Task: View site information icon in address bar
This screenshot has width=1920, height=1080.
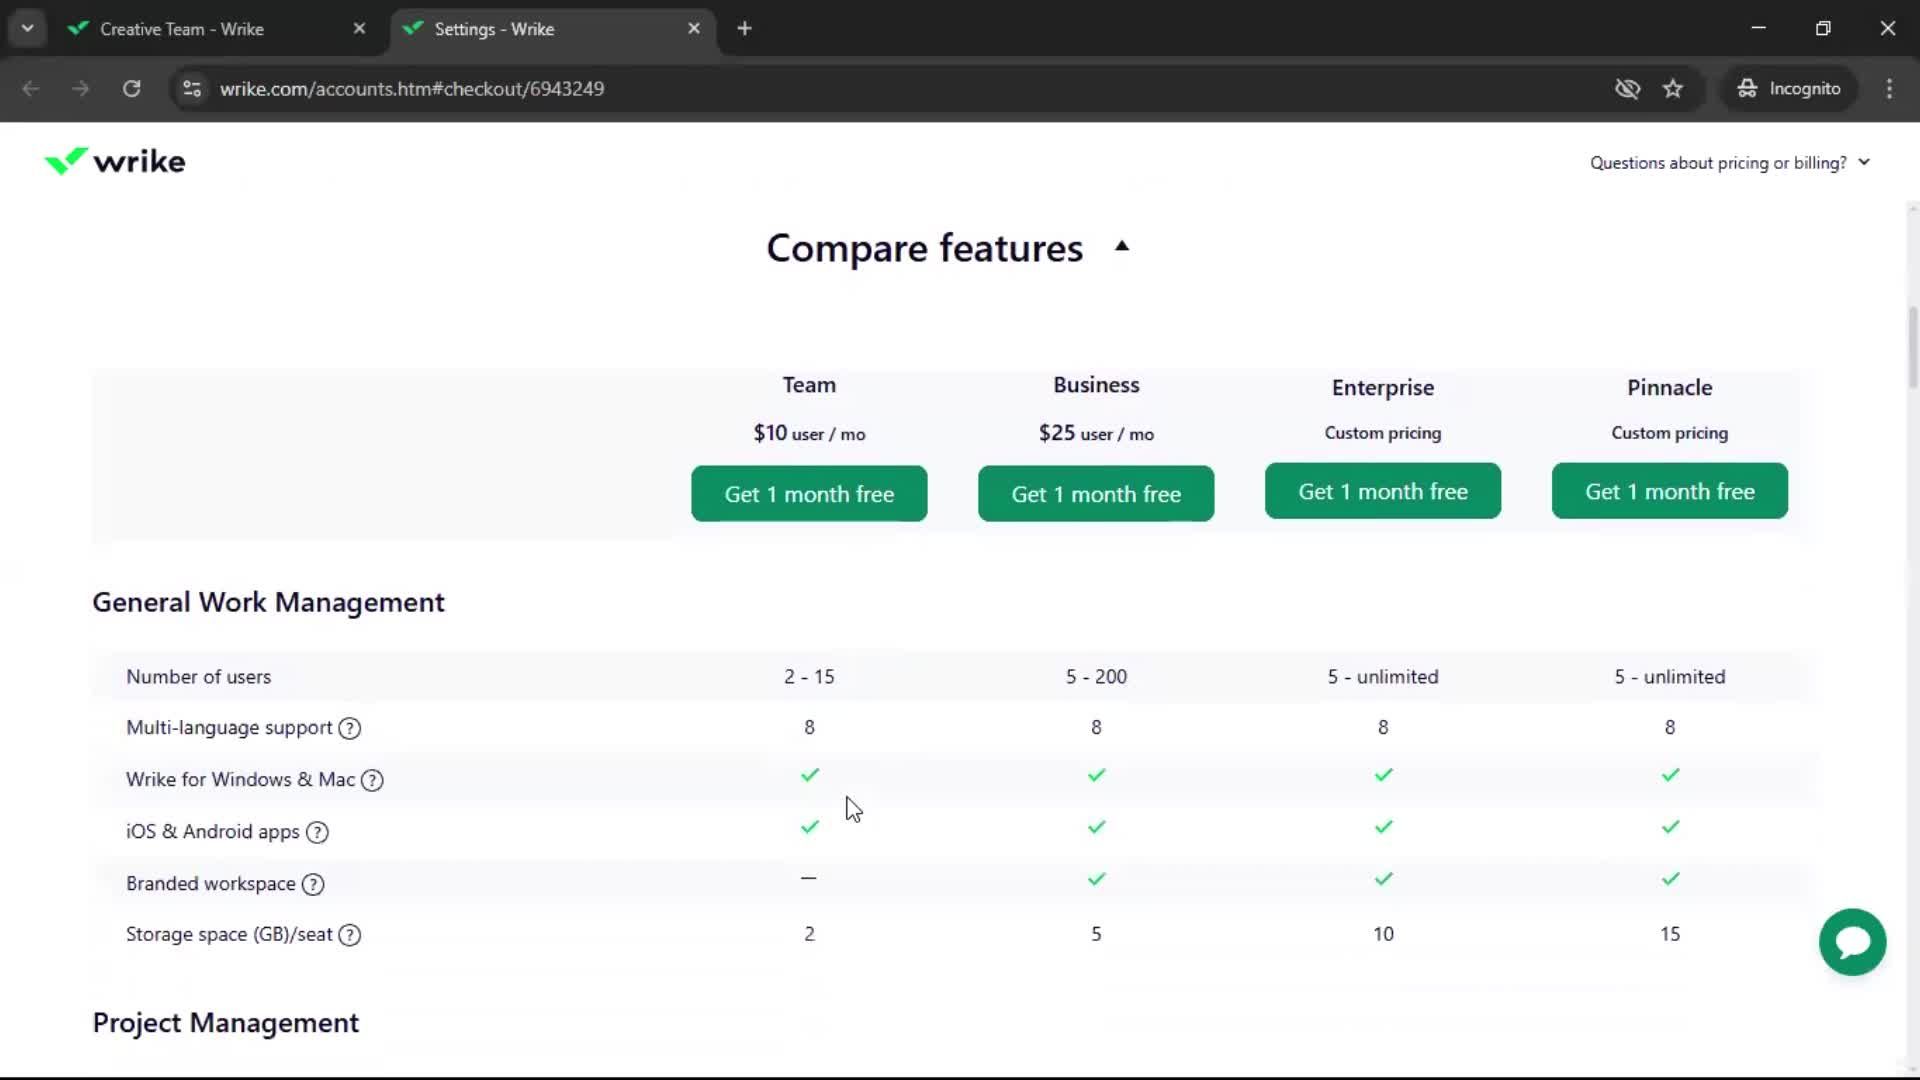Action: coord(192,89)
